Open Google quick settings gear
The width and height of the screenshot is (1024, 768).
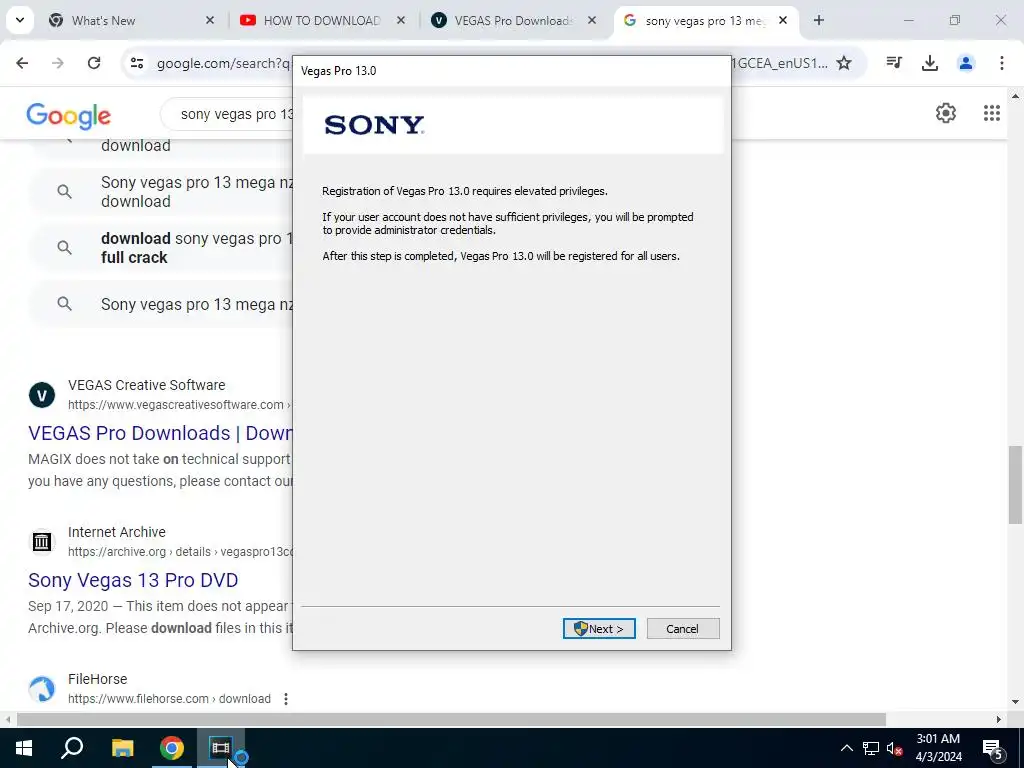pos(946,113)
